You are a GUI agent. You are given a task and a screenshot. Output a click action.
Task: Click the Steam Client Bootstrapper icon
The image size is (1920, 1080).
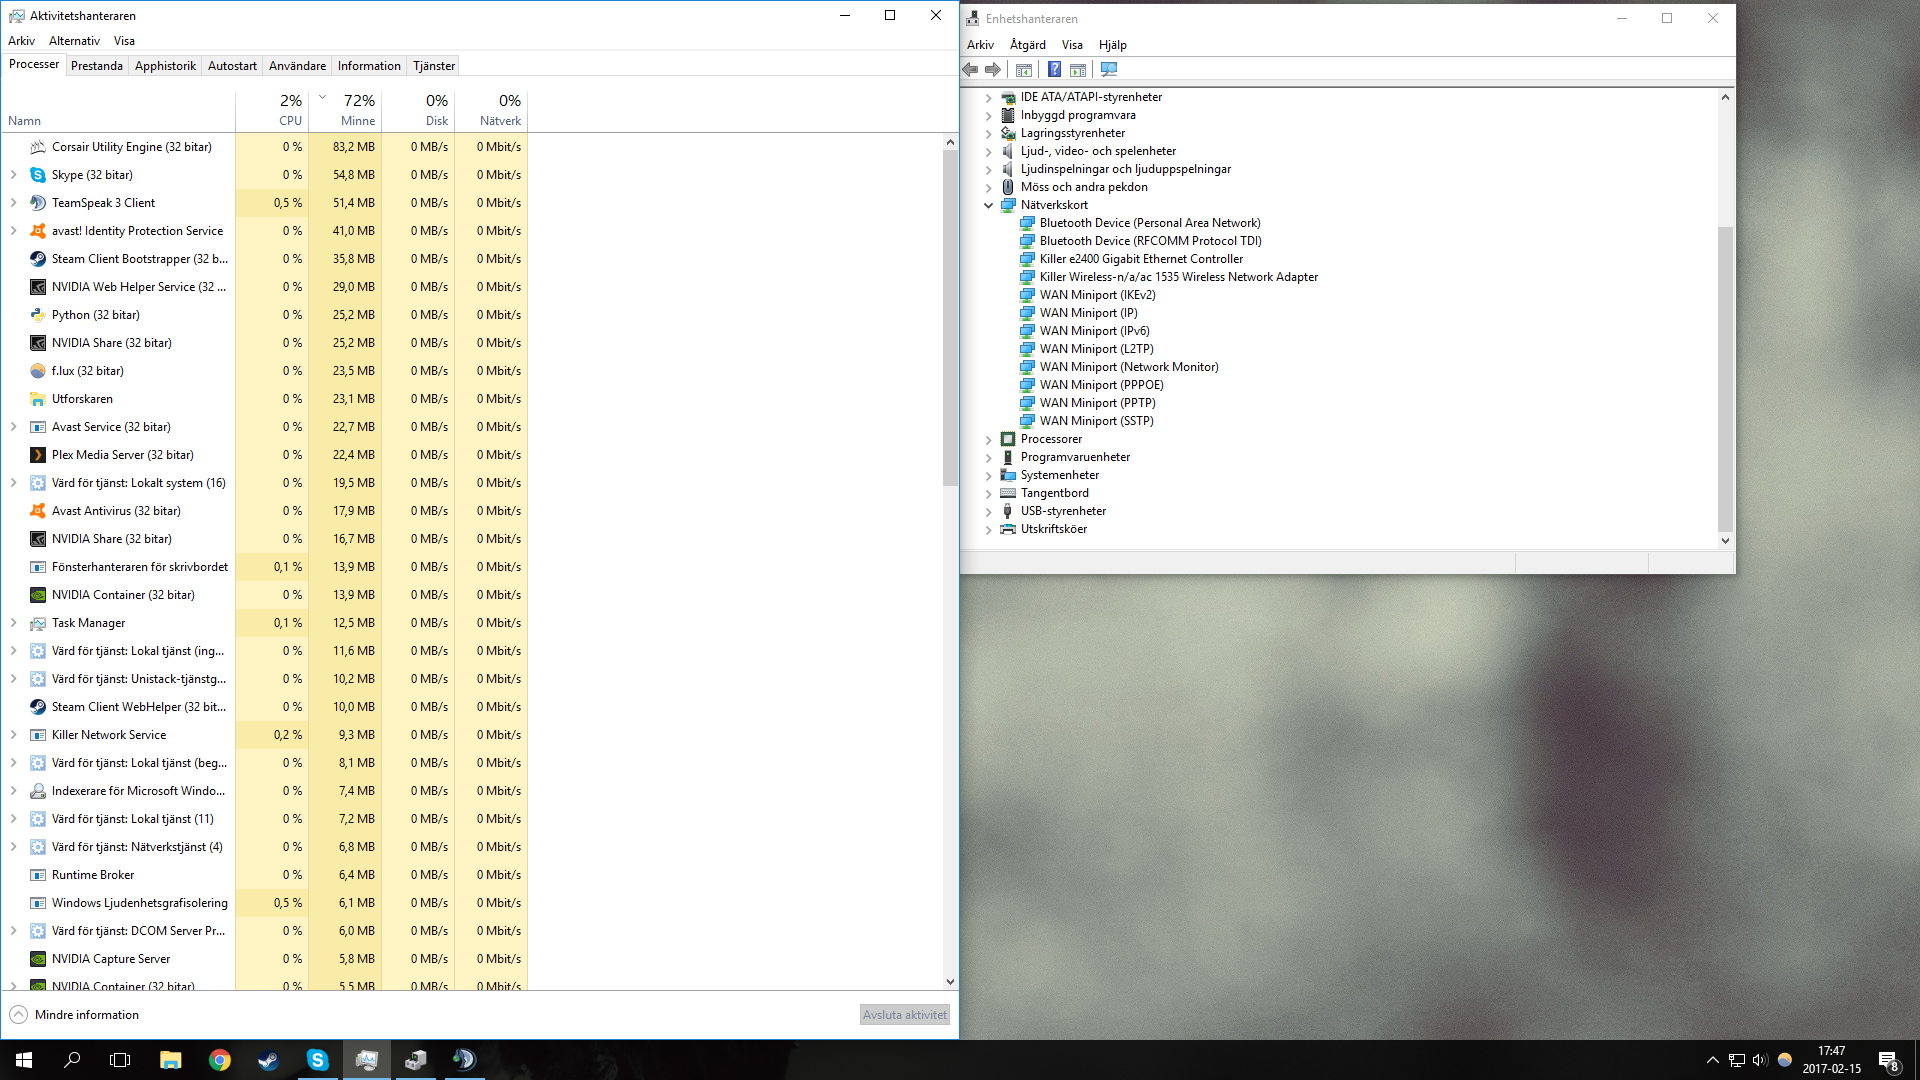point(38,259)
